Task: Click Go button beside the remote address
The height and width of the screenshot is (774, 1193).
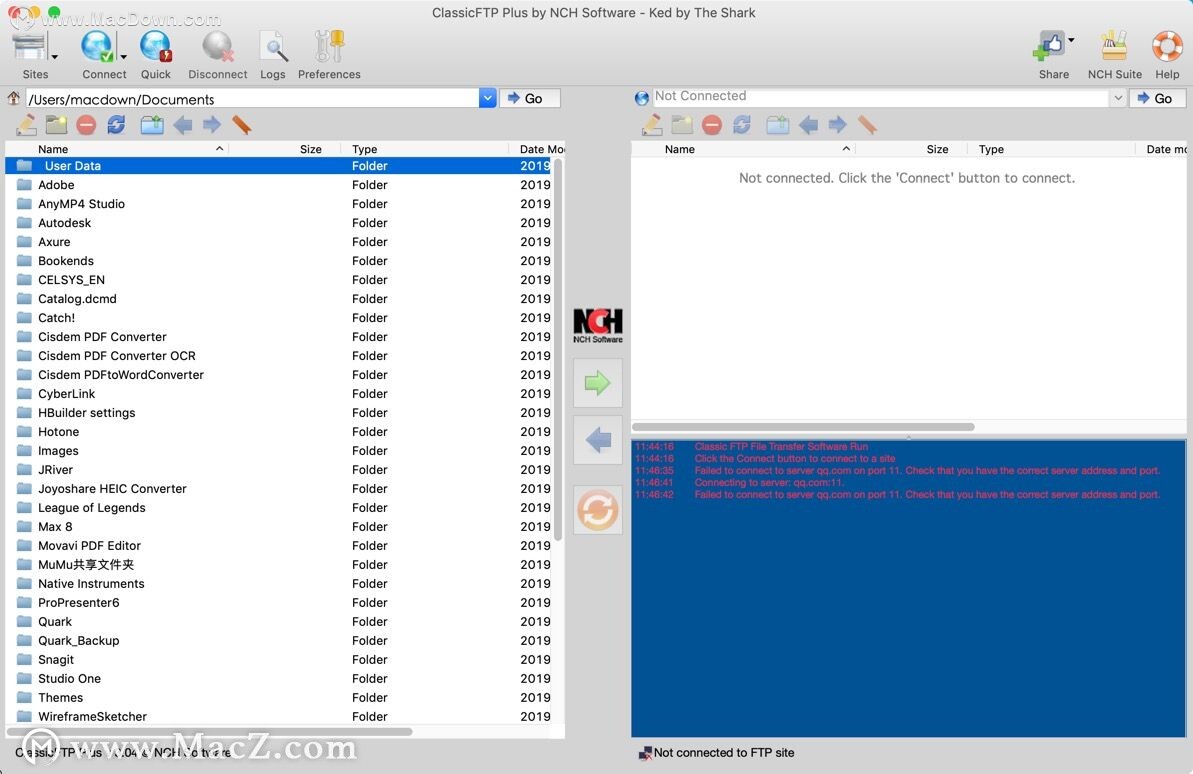Action: [x=1158, y=98]
